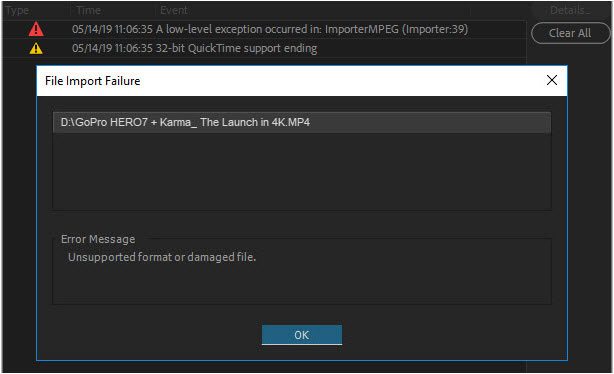Screen dimensions: 614x374
Task: Select the failed GoPro HERO7 MP4 file row
Action: point(302,123)
